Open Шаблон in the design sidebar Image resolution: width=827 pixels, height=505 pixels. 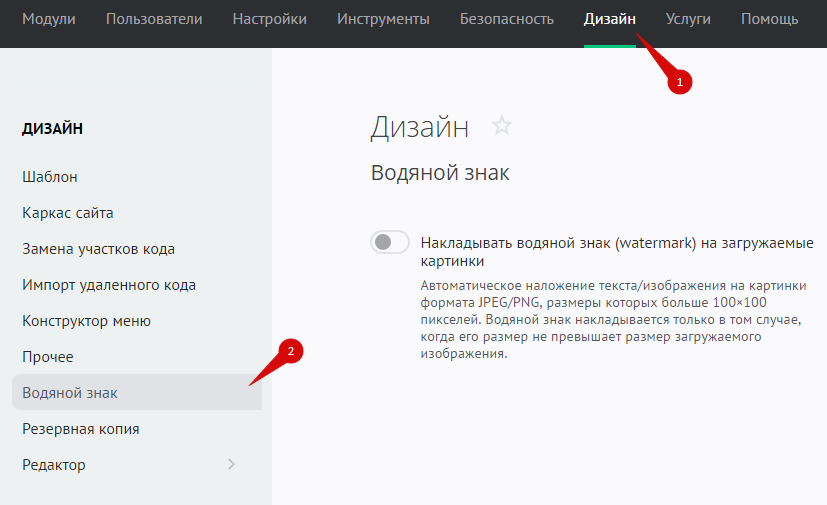point(50,177)
